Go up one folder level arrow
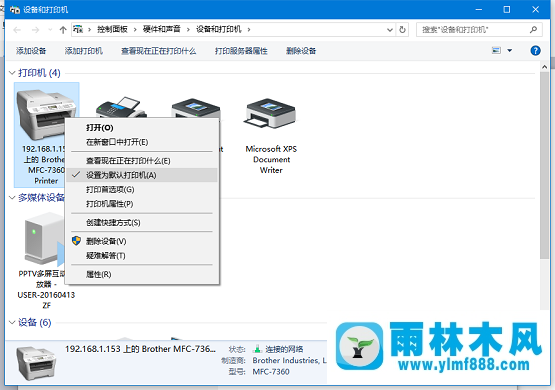 click(x=63, y=30)
